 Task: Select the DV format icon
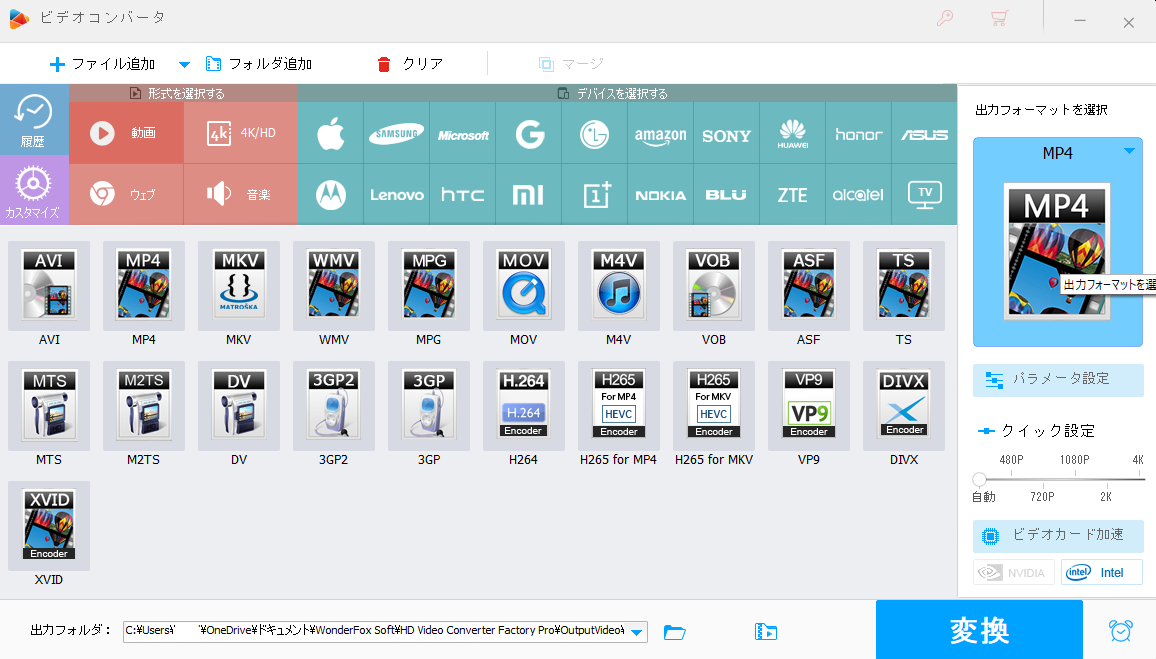pos(239,406)
